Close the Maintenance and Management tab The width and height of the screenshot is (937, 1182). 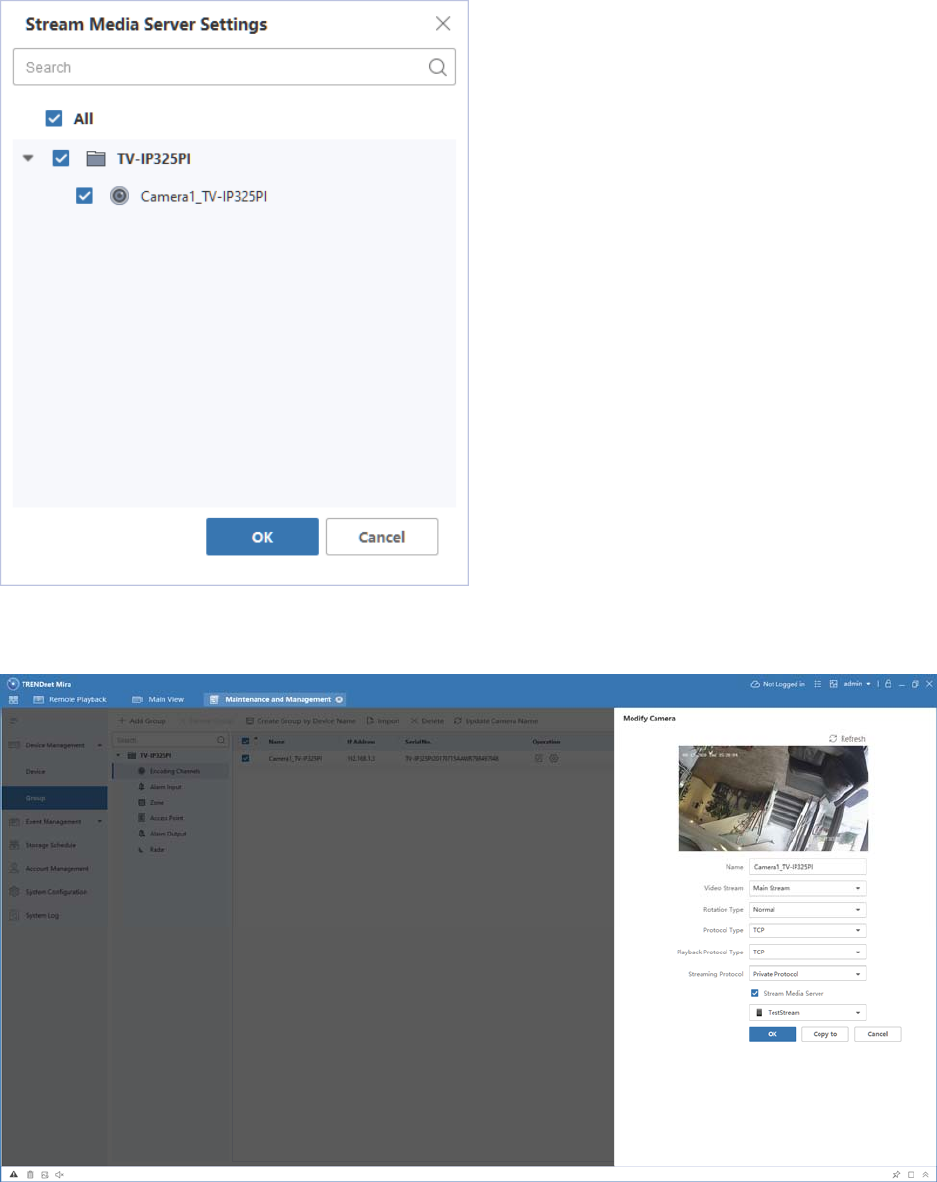click(x=339, y=700)
